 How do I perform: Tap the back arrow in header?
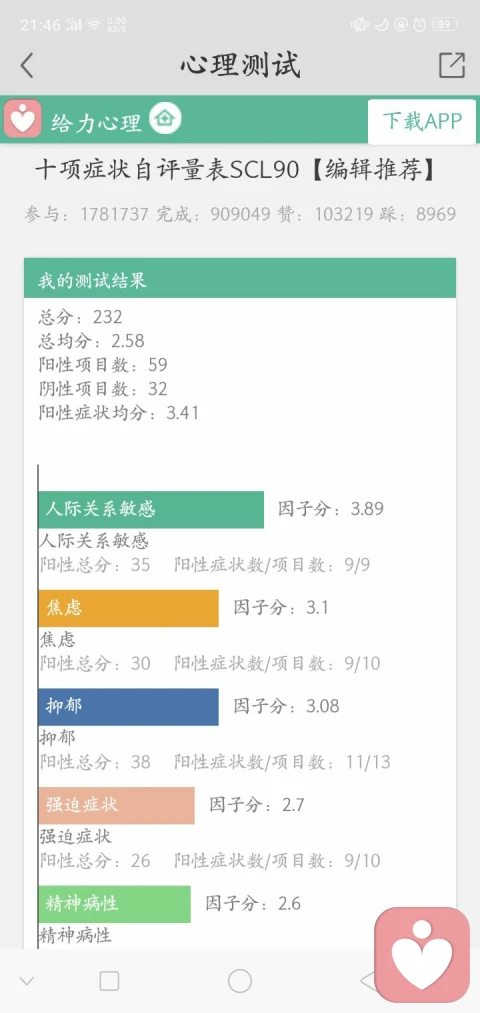(x=26, y=66)
